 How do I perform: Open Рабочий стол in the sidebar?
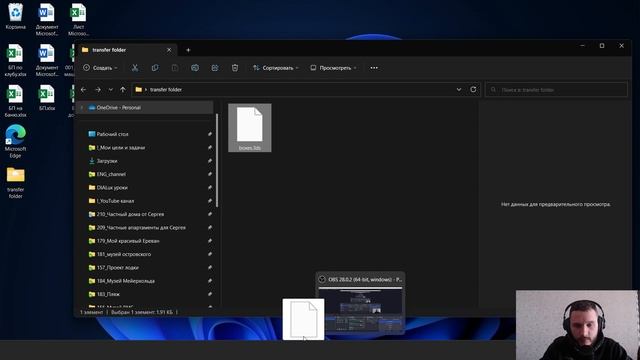[113, 134]
